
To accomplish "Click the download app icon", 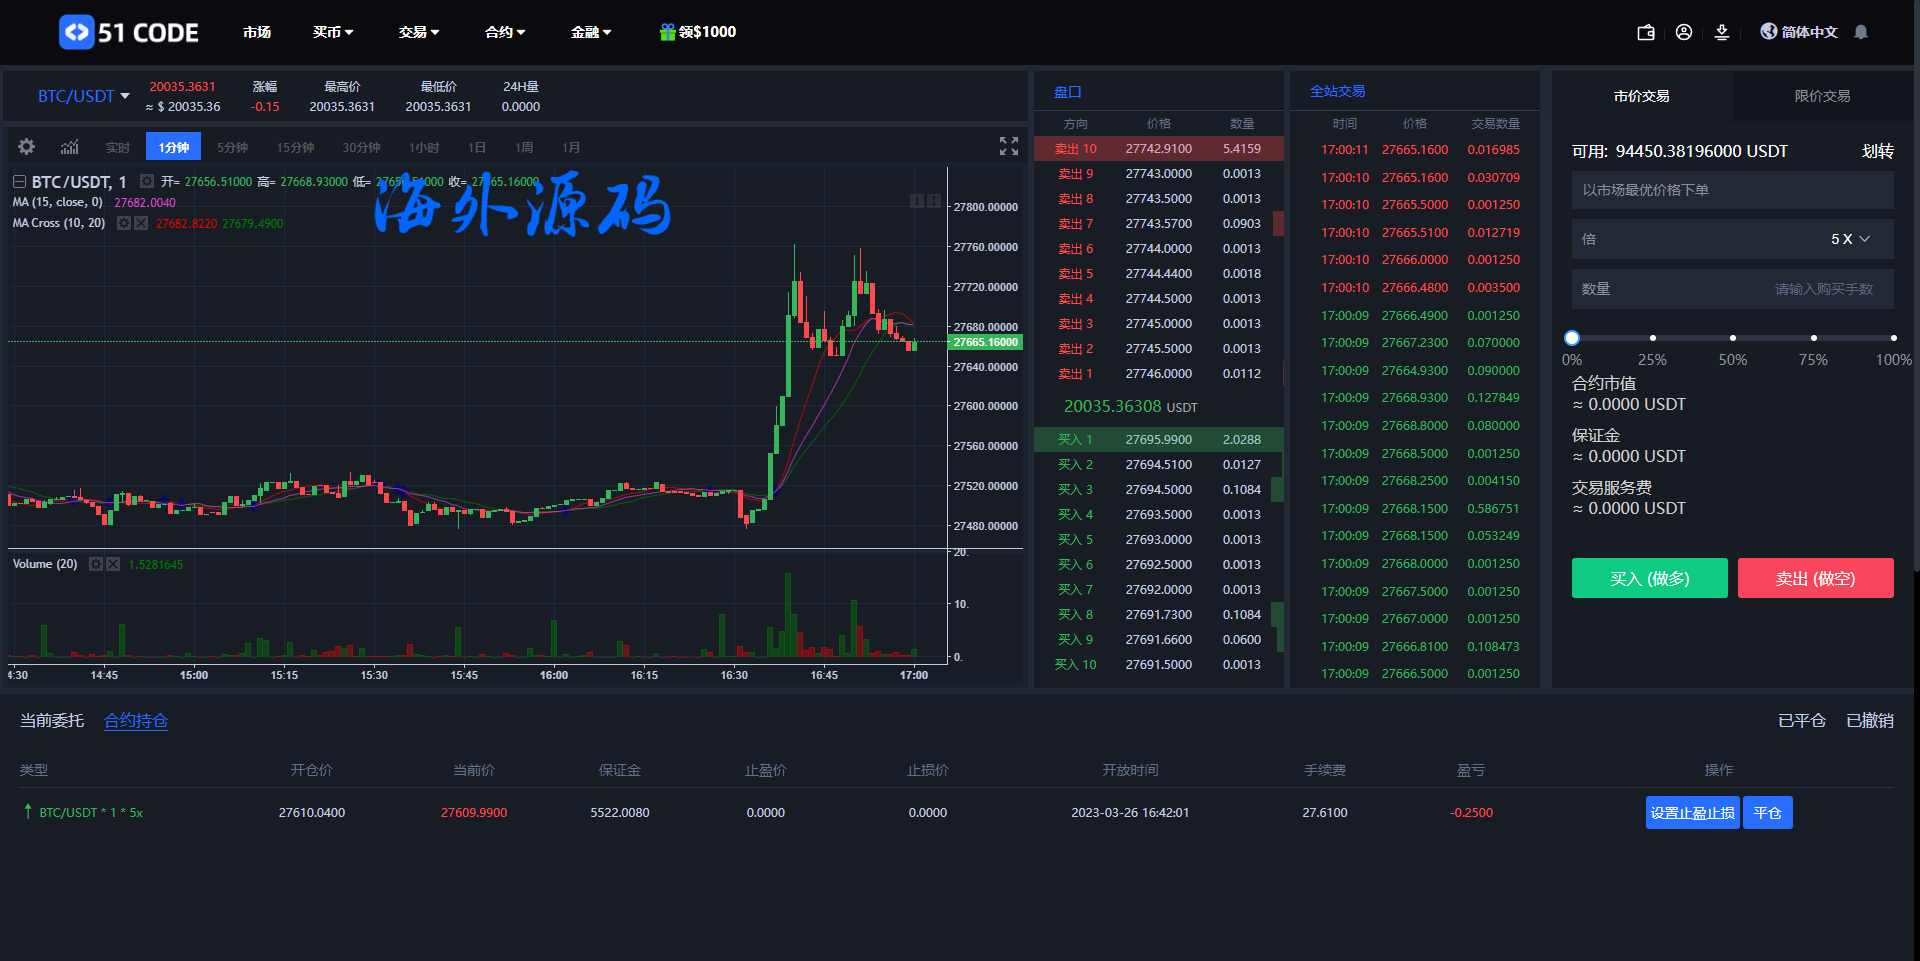I will pos(1722,32).
